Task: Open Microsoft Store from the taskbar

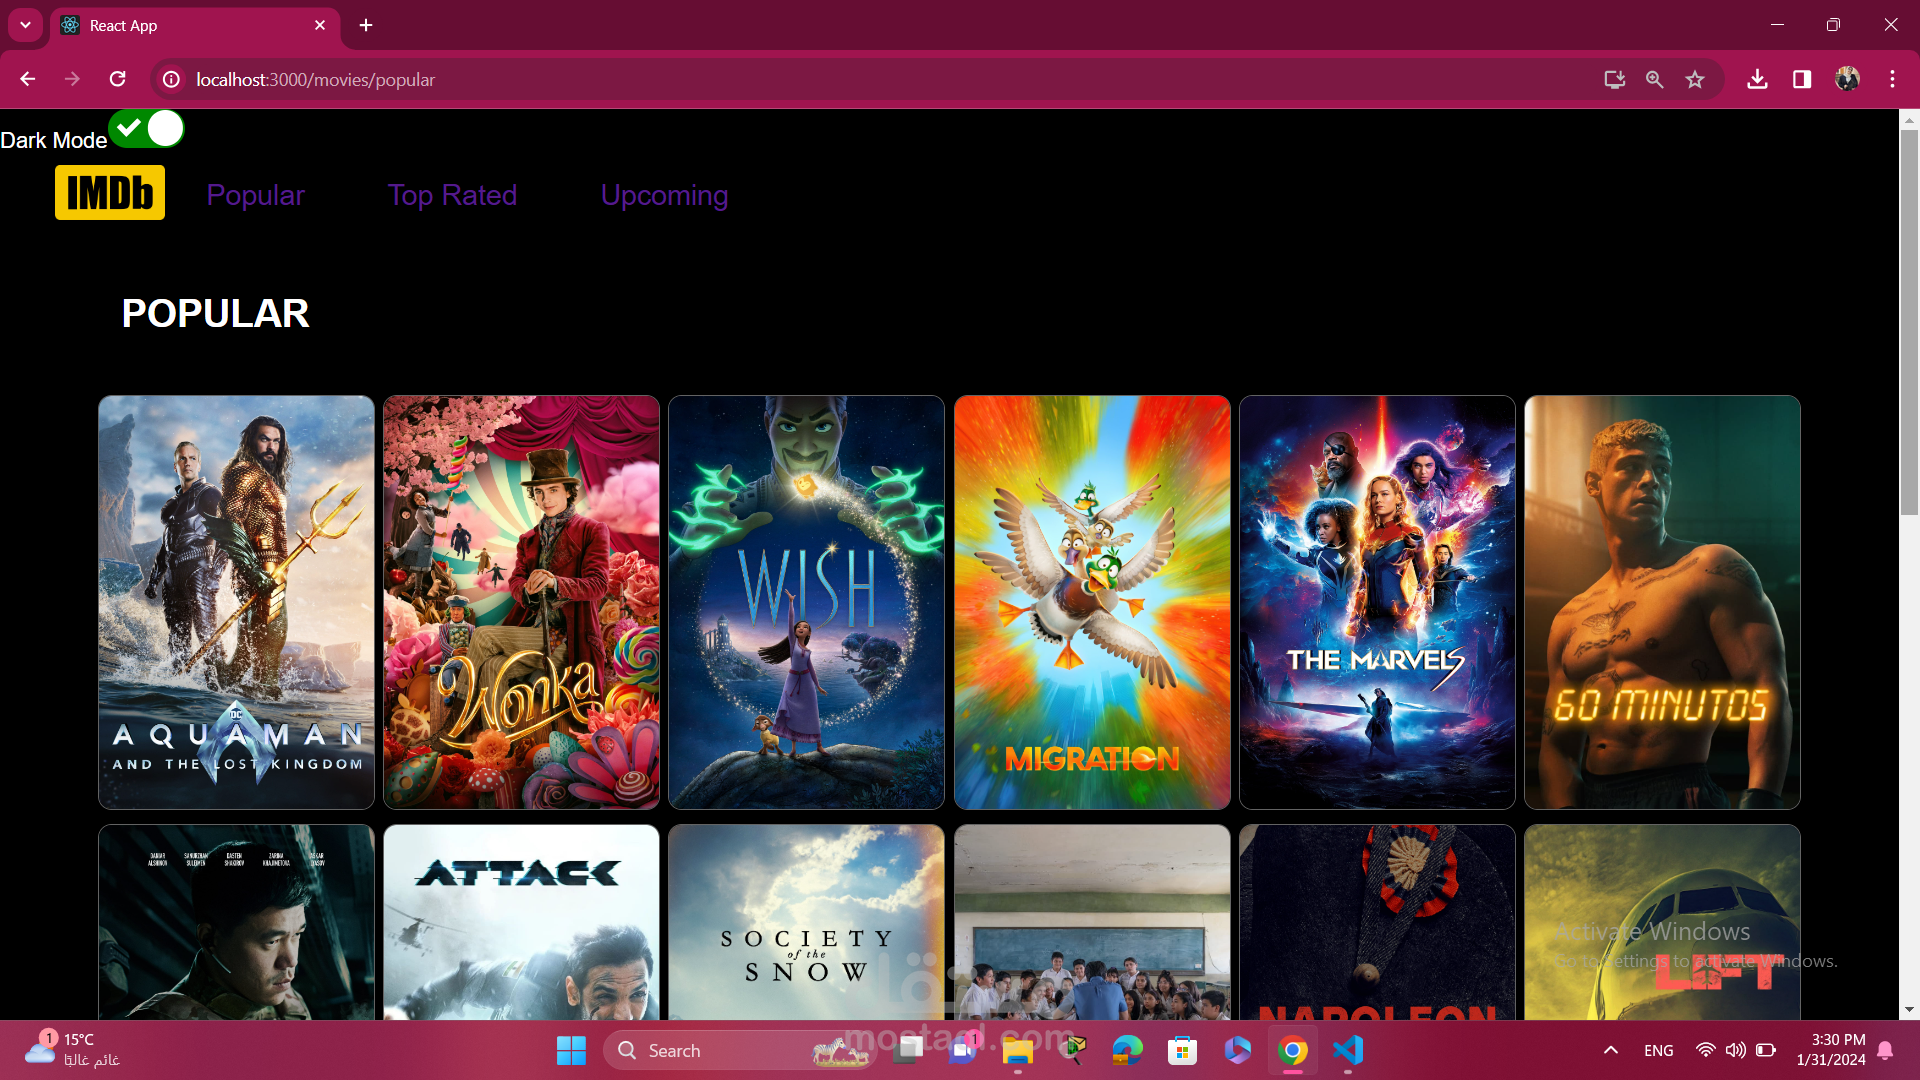Action: tap(1182, 1051)
